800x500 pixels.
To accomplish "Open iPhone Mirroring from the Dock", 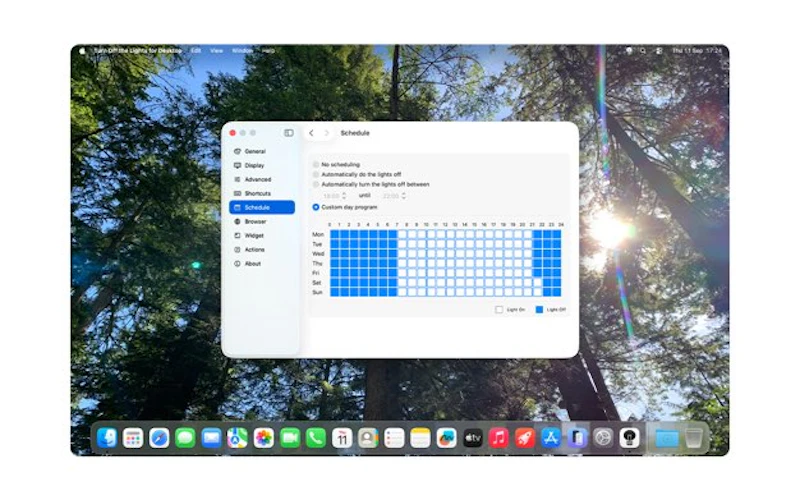I will tap(577, 438).
